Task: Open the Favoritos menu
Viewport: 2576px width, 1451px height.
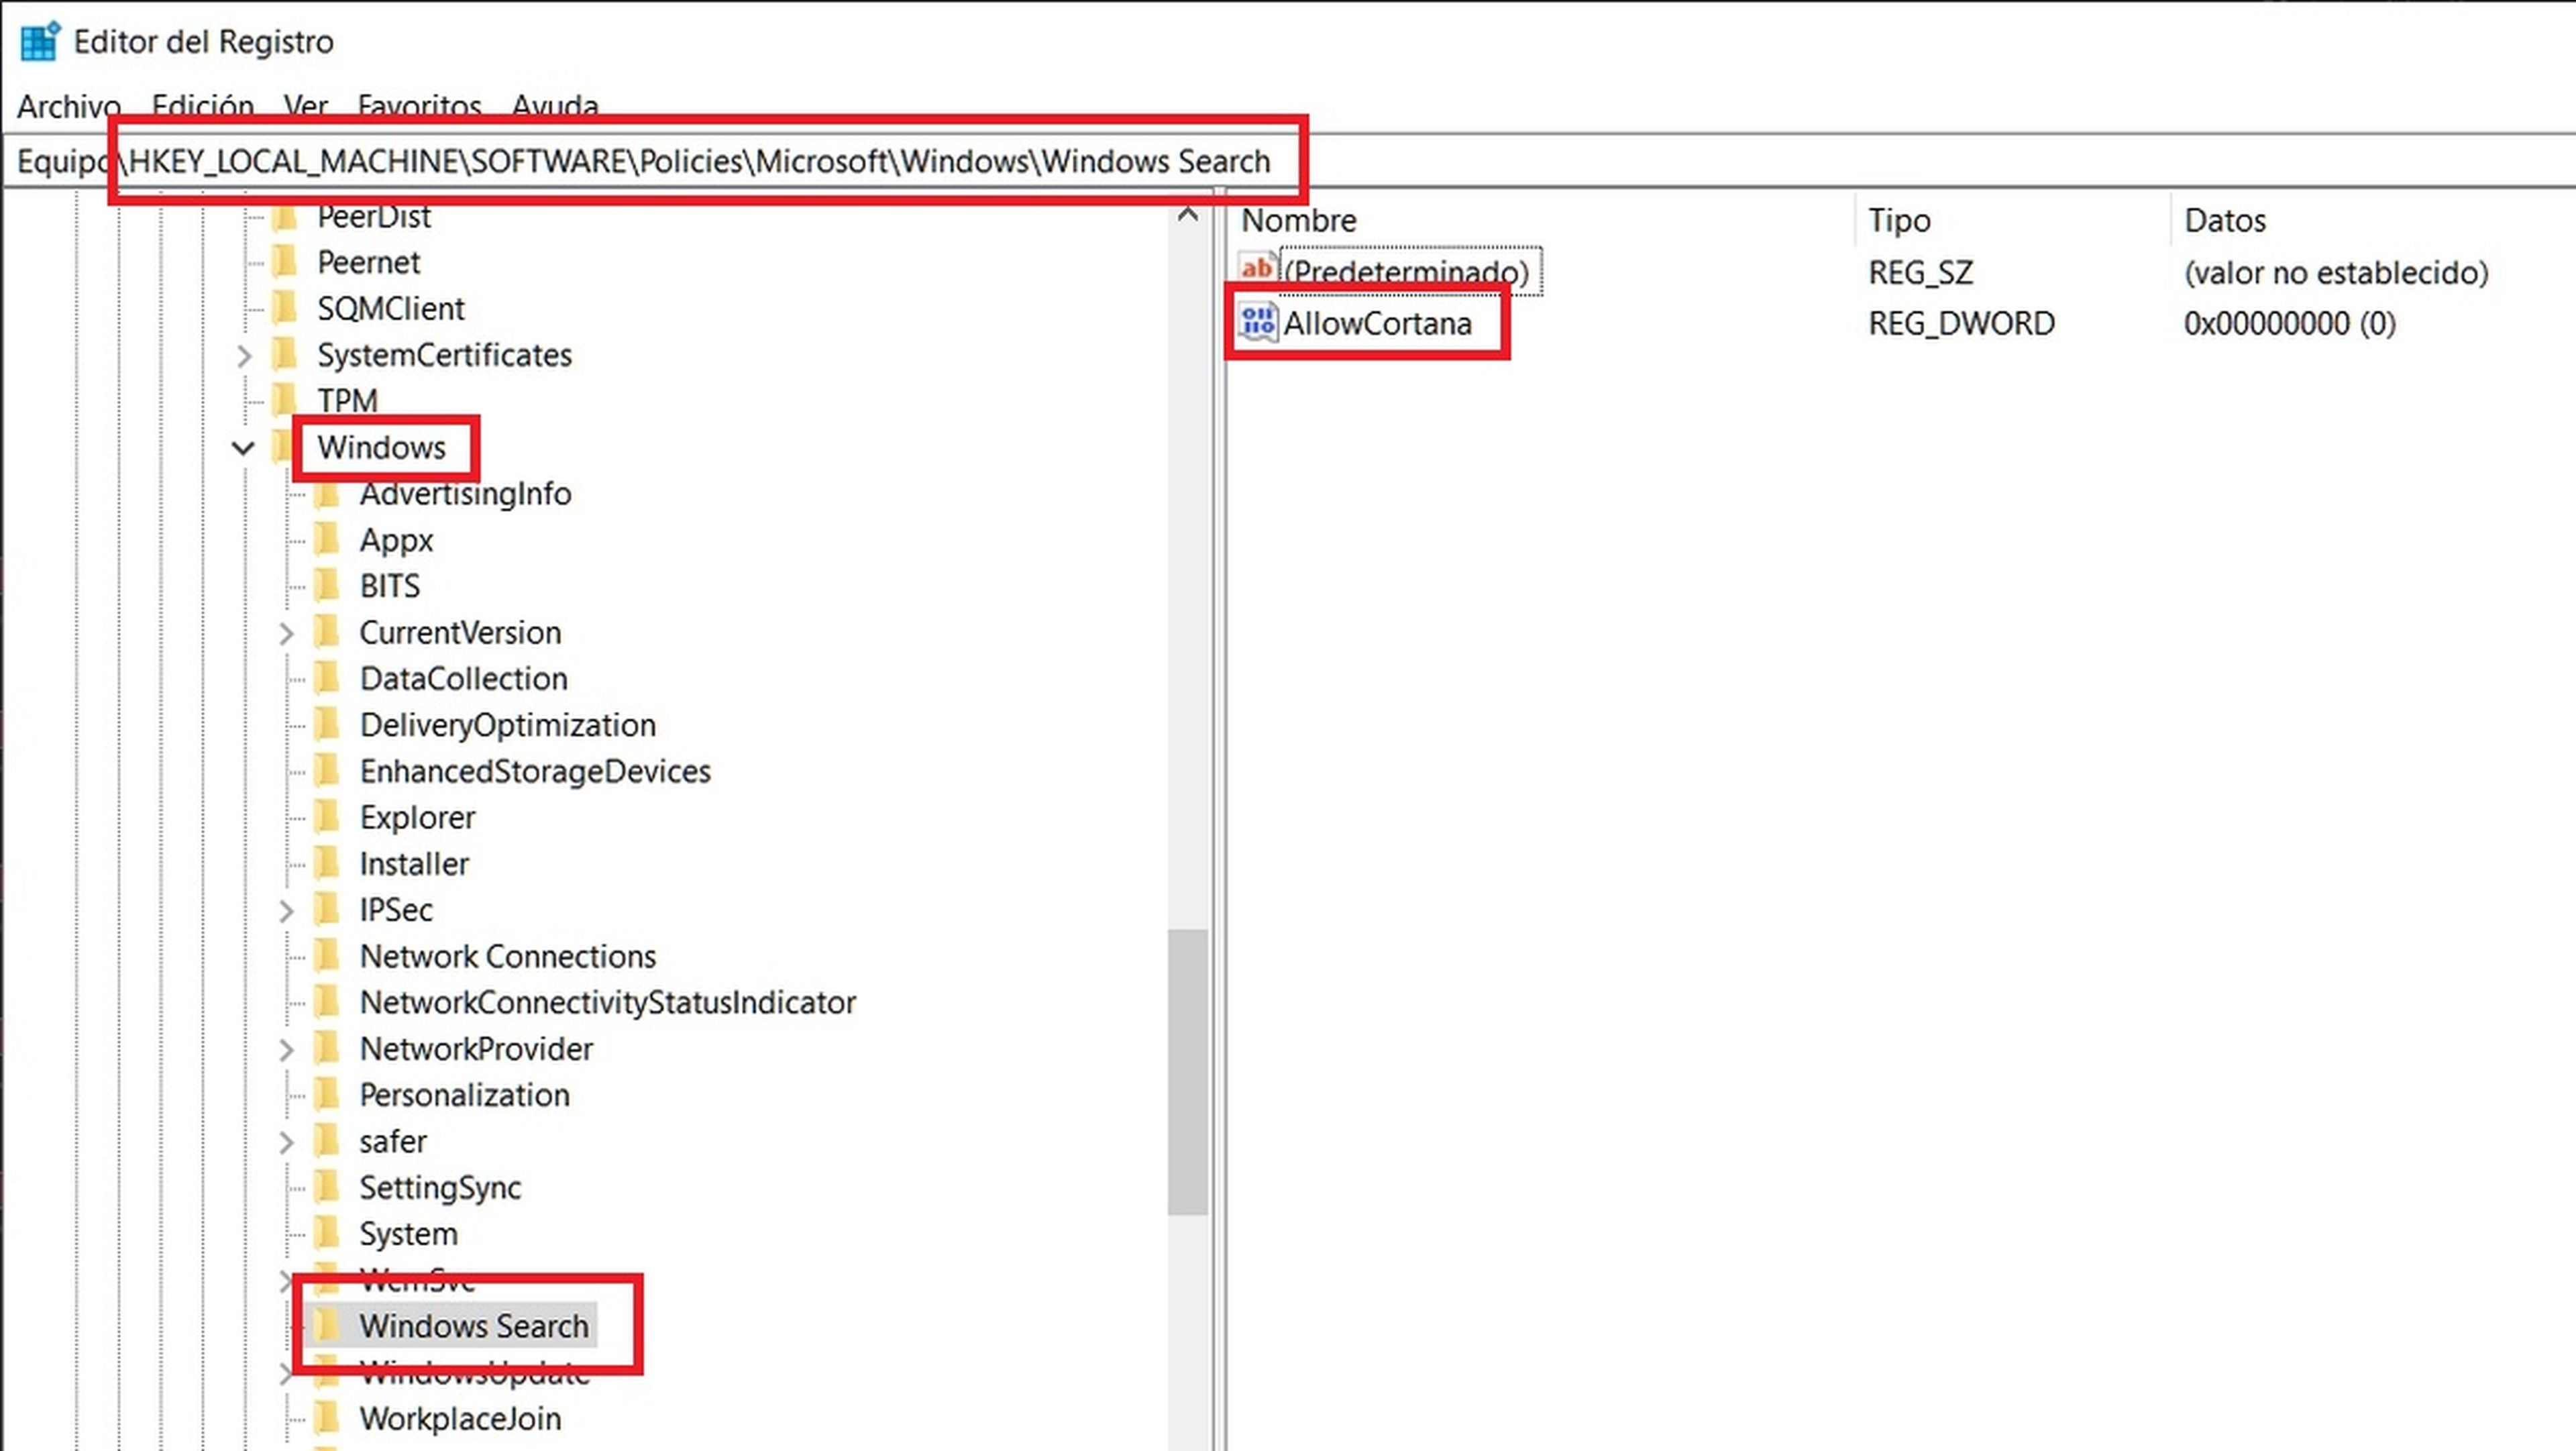Action: [x=420, y=105]
